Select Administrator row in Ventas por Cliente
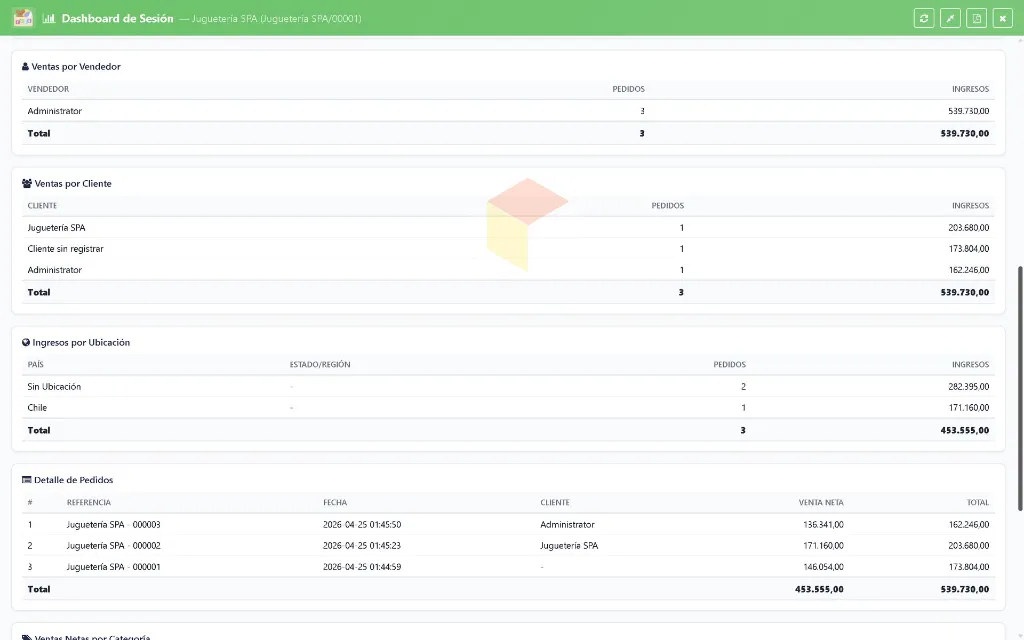 pyautogui.click(x=508, y=270)
